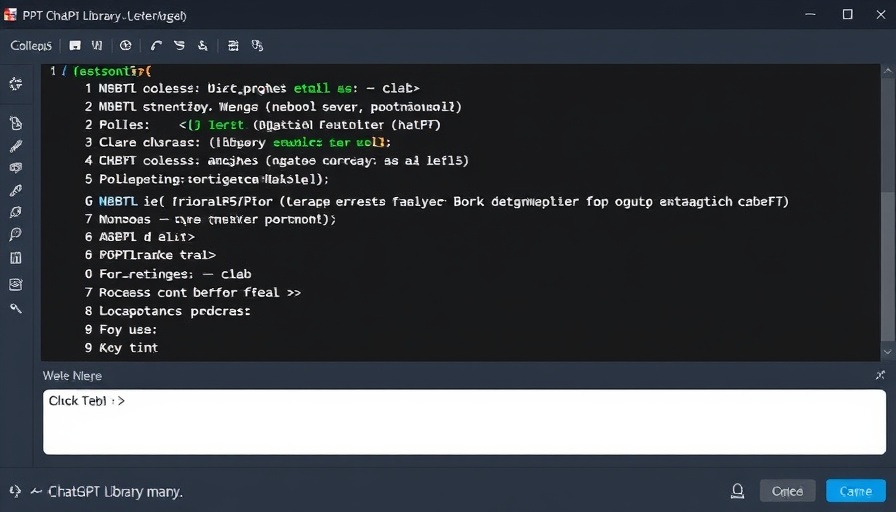The width and height of the screenshot is (896, 512).
Task: Click the last code line 'Key tint'
Action: [x=121, y=347]
